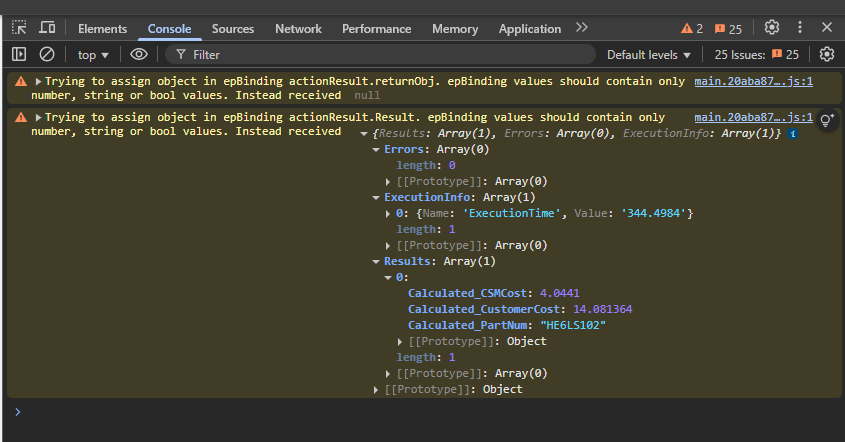This screenshot has width=845, height=442.
Task: Open DevTools settings gear in tab bar
Action: point(772,27)
